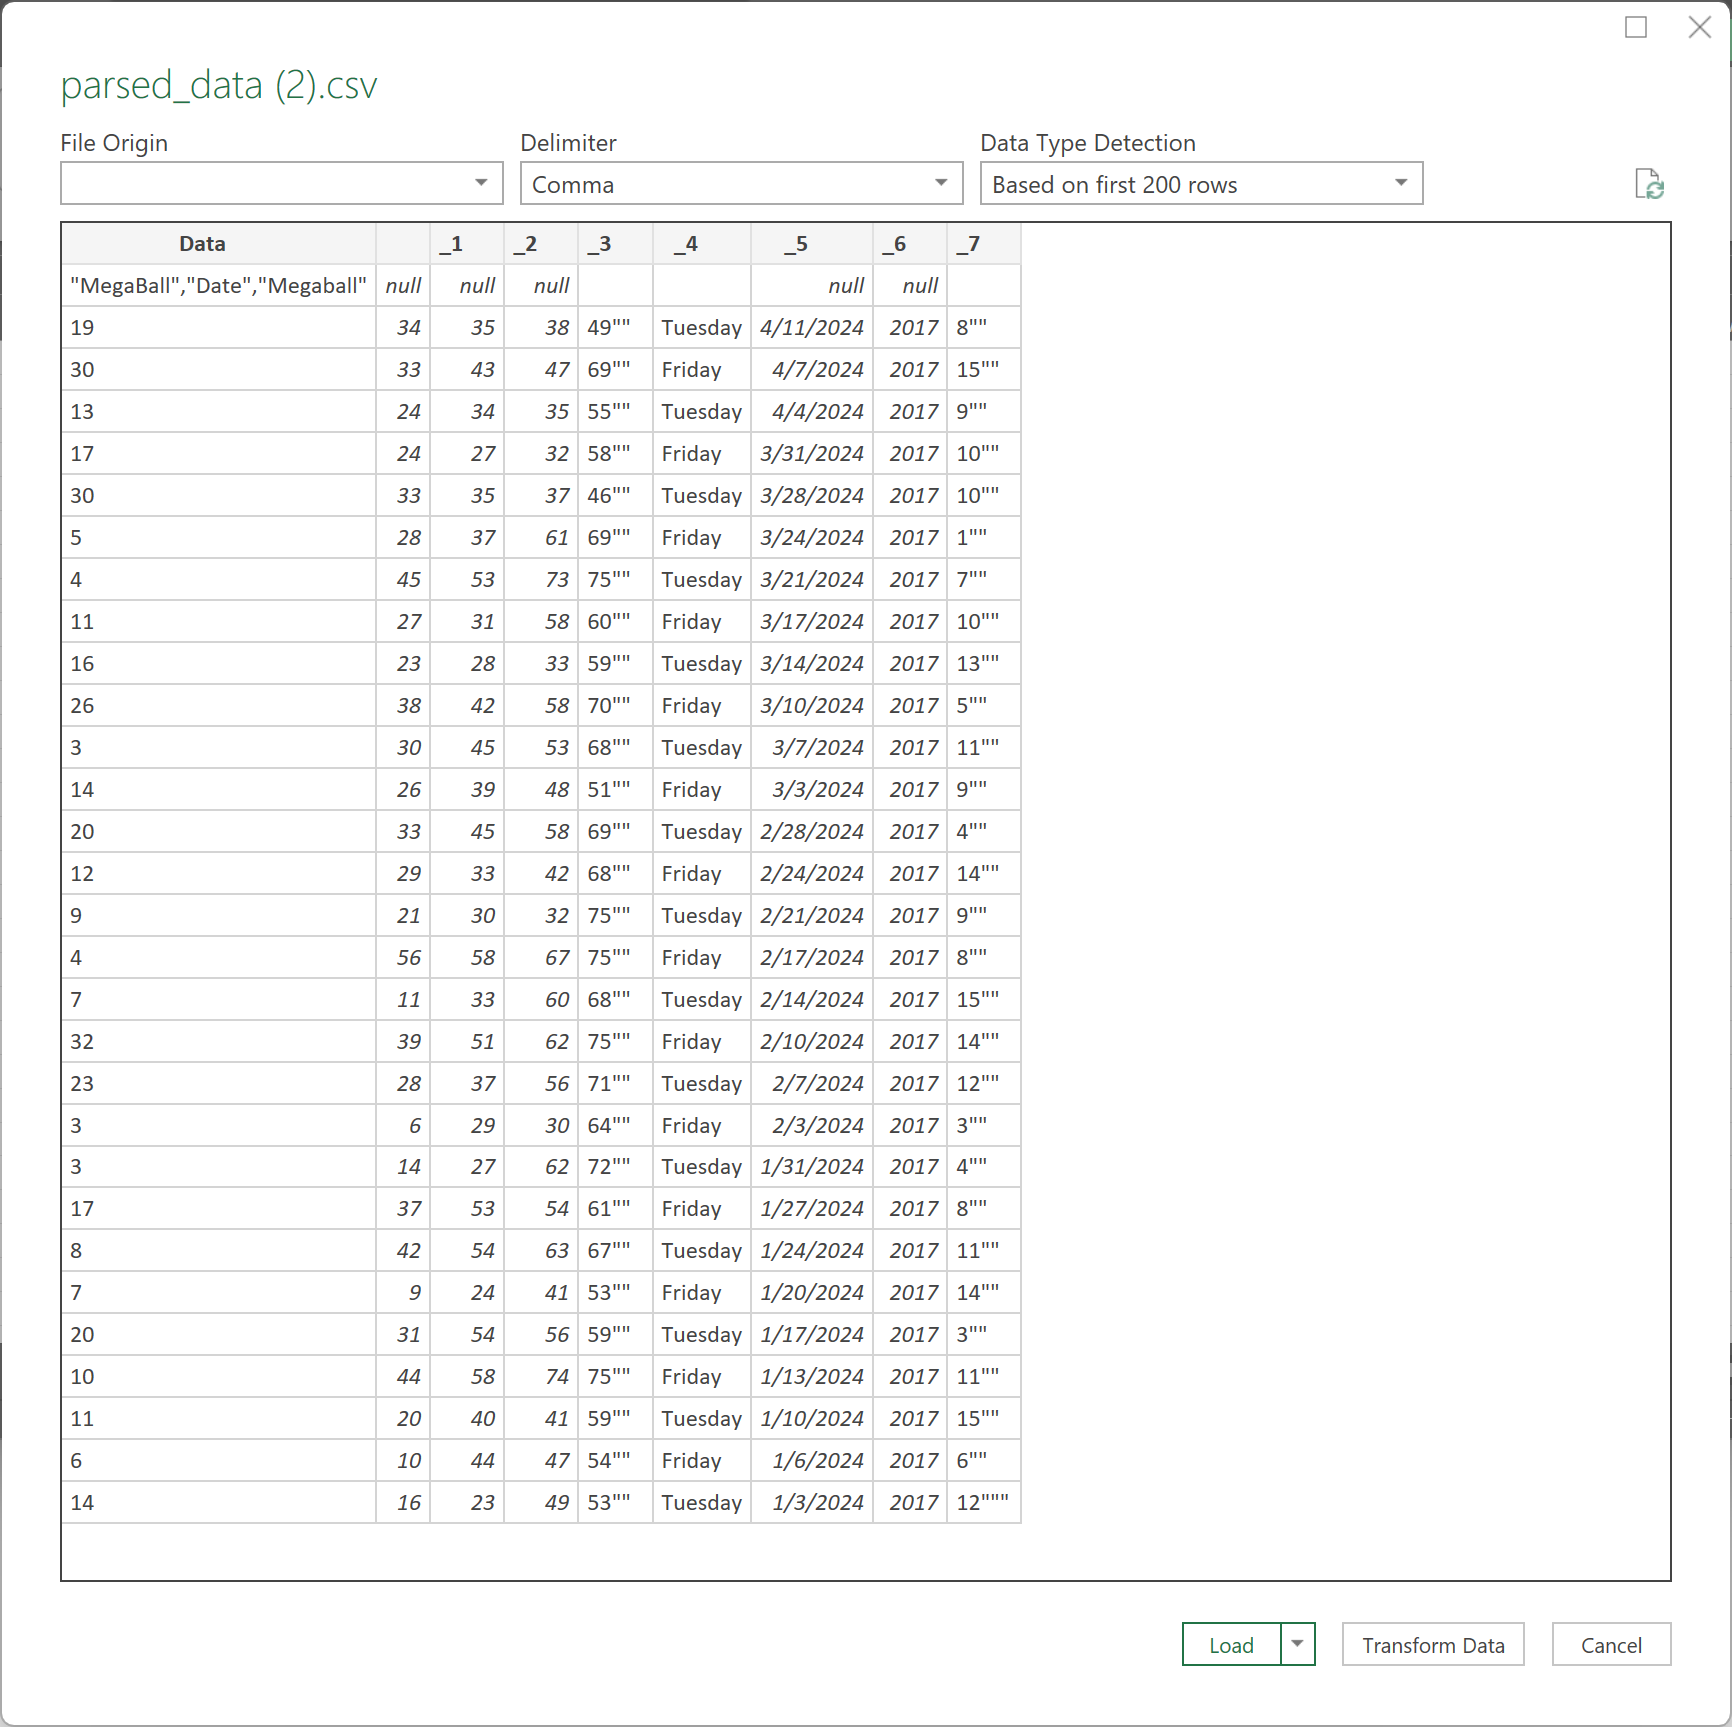Select the _5 column header
Screen dimensions: 1732x1727
[812, 244]
